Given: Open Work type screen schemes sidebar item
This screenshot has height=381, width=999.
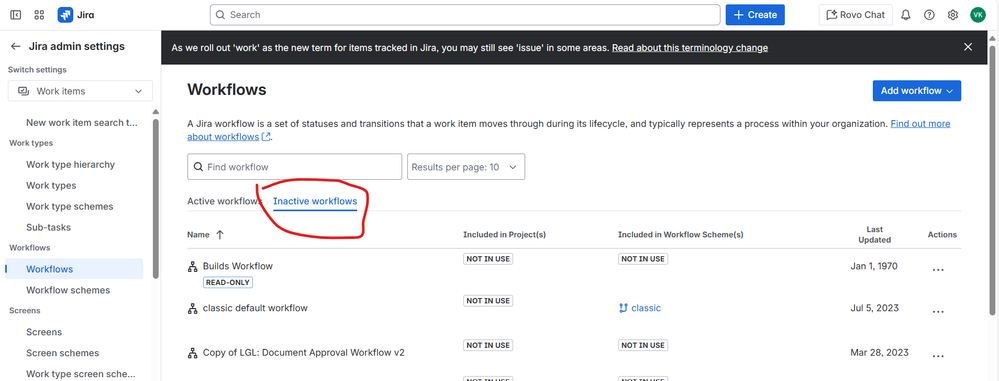Looking at the screenshot, I should (x=81, y=374).
